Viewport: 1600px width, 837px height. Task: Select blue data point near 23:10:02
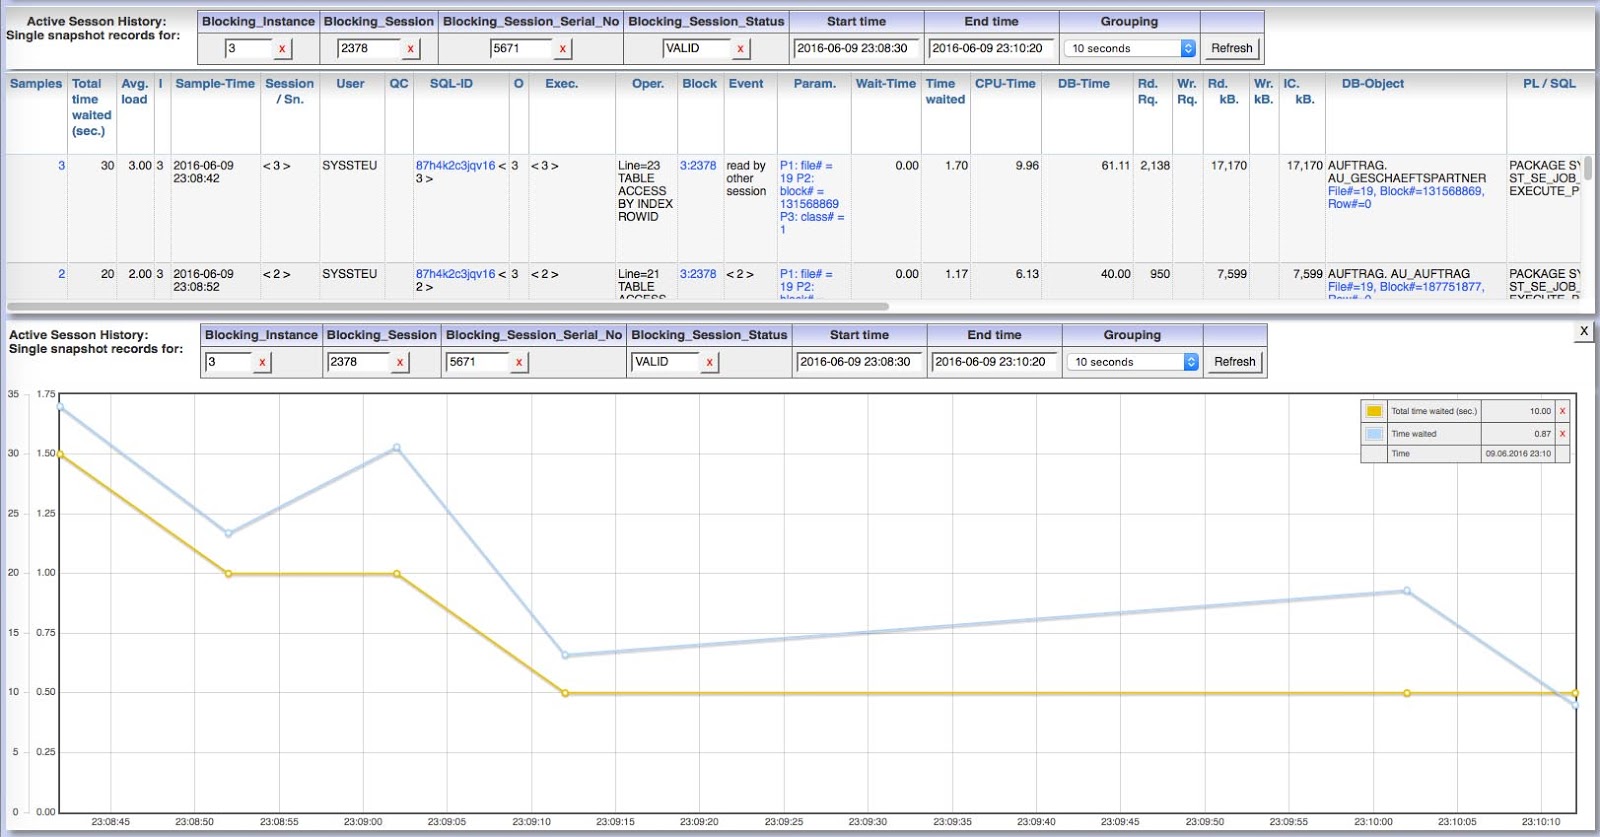[x=1407, y=591]
